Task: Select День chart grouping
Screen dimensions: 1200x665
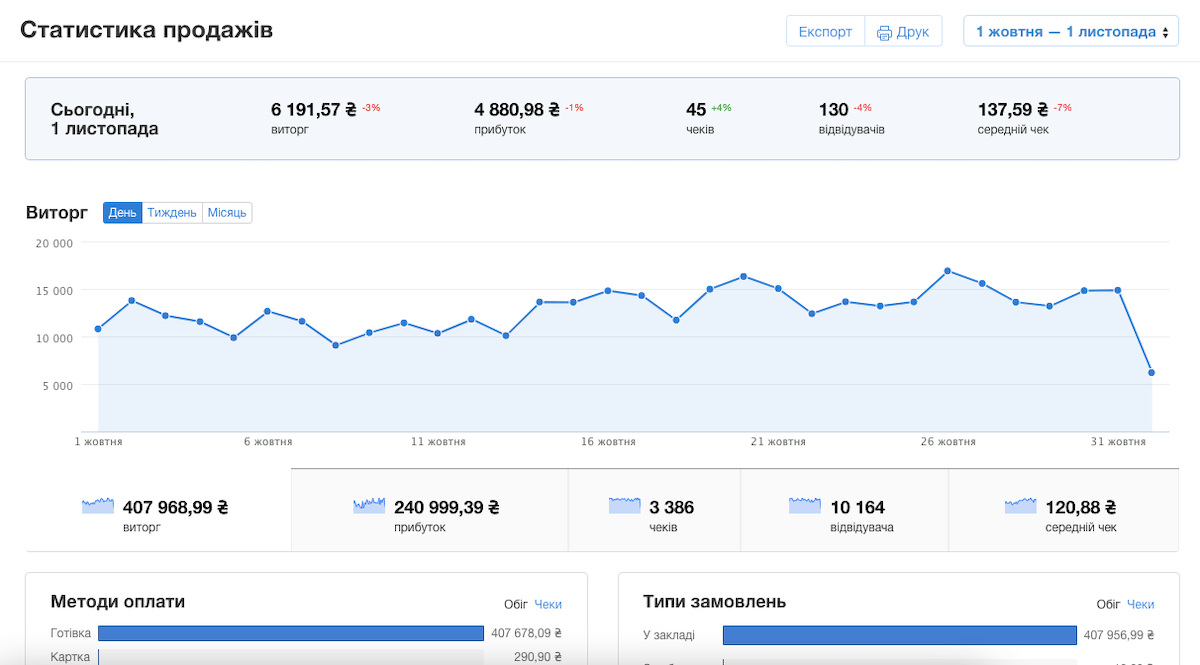Action: pyautogui.click(x=122, y=213)
